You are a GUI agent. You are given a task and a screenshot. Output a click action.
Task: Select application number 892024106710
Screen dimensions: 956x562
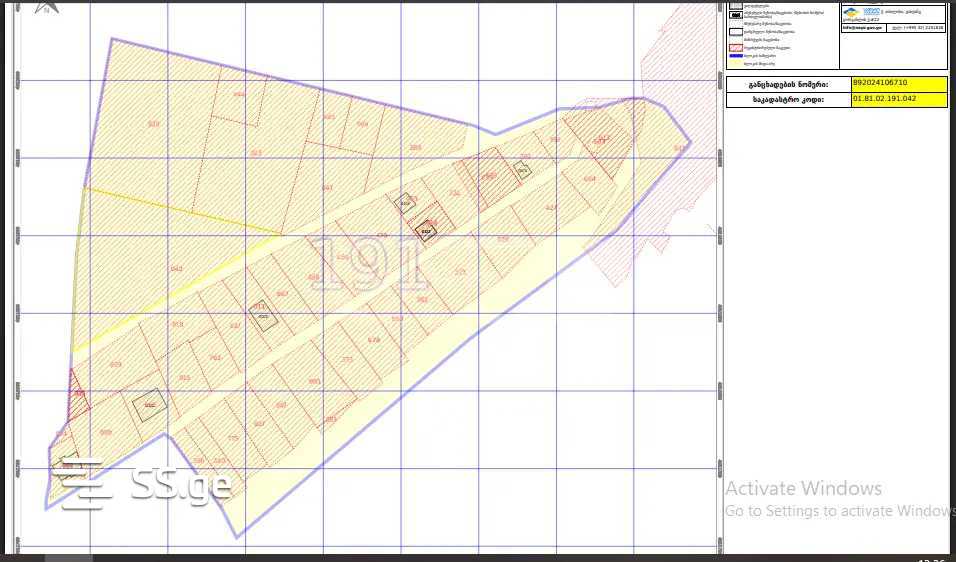[897, 85]
